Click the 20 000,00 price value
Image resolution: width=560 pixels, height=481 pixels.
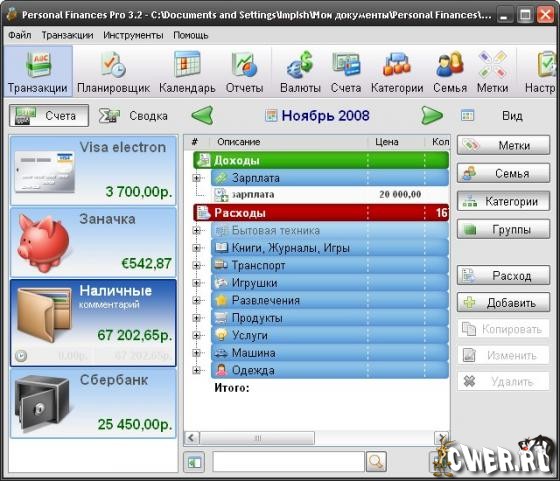400,195
